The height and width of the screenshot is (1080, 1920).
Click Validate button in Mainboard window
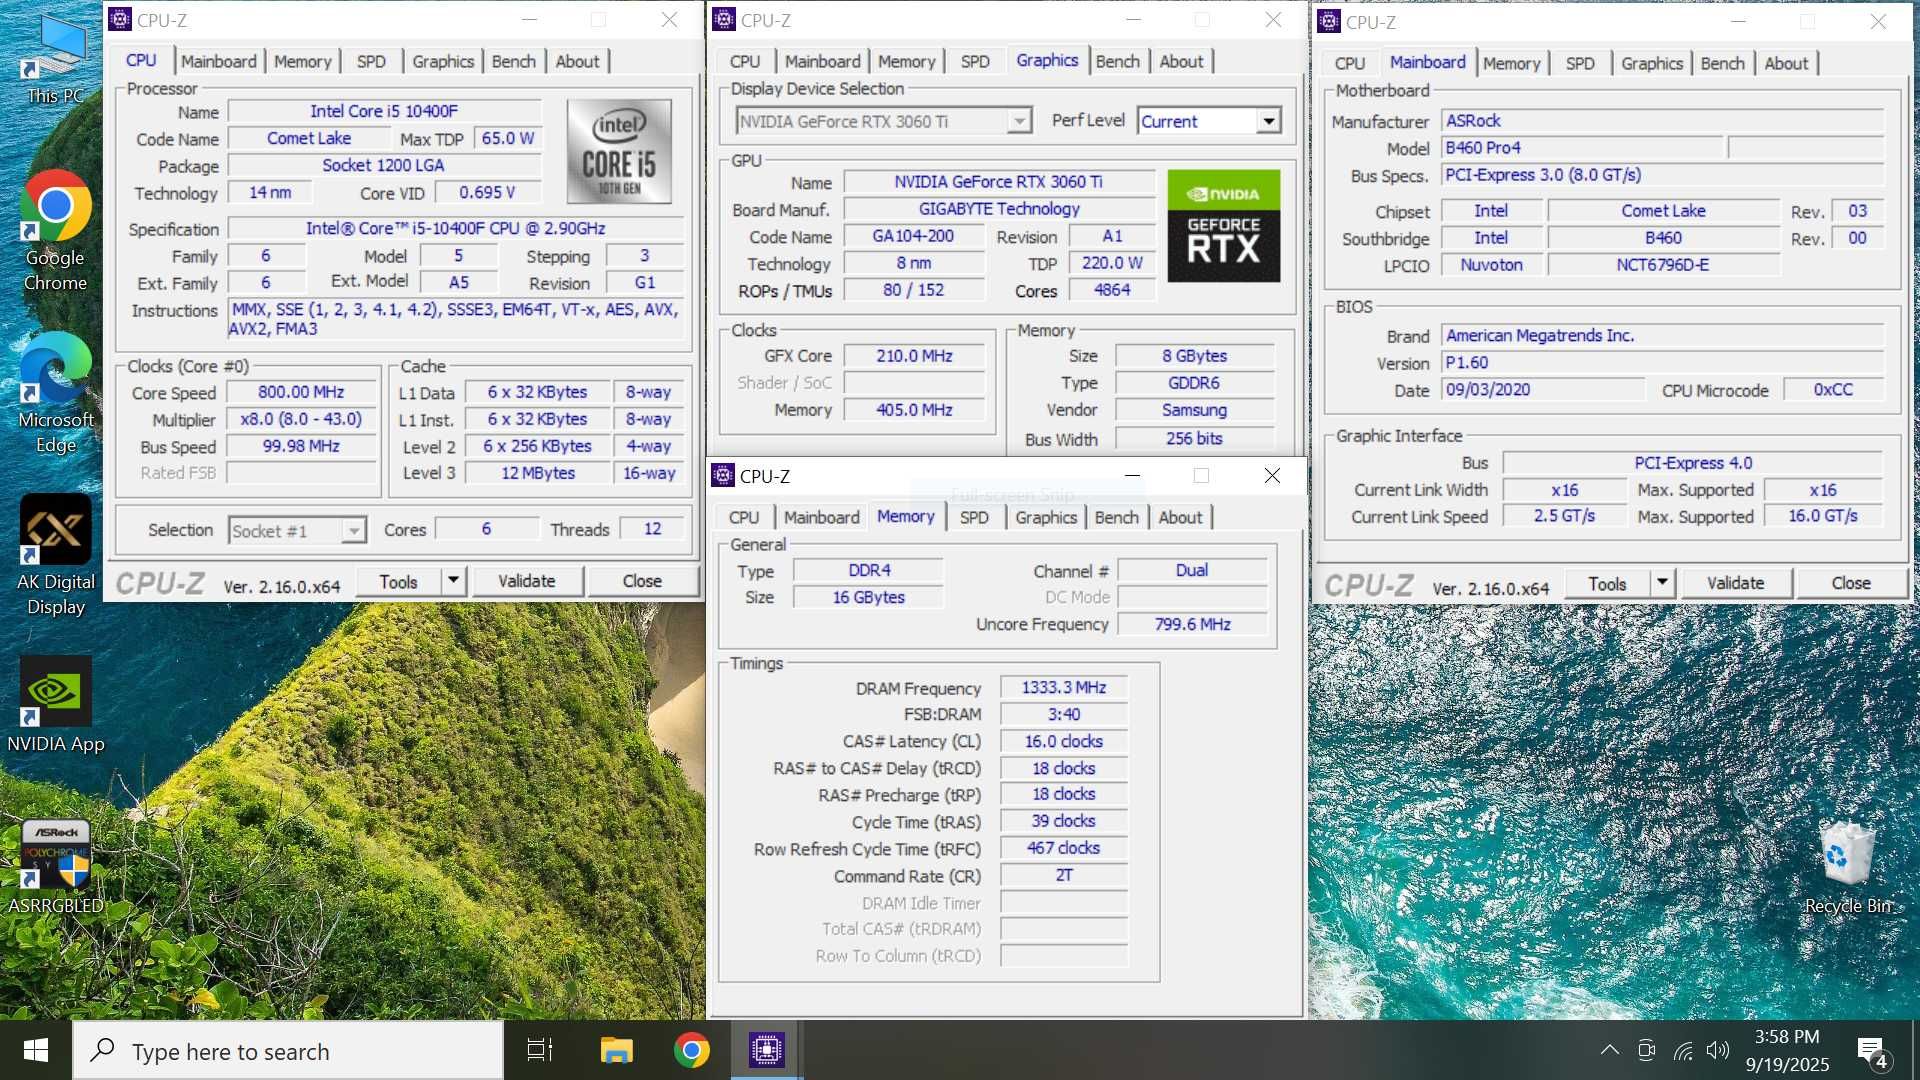[x=1735, y=583]
